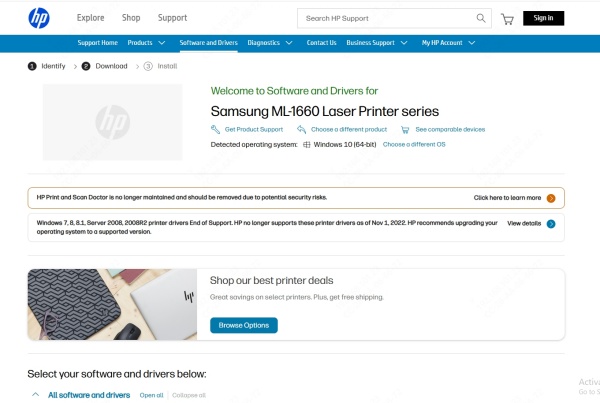Click the cart icon by See comparable devices
This screenshot has height=403, width=600.
tap(405, 130)
